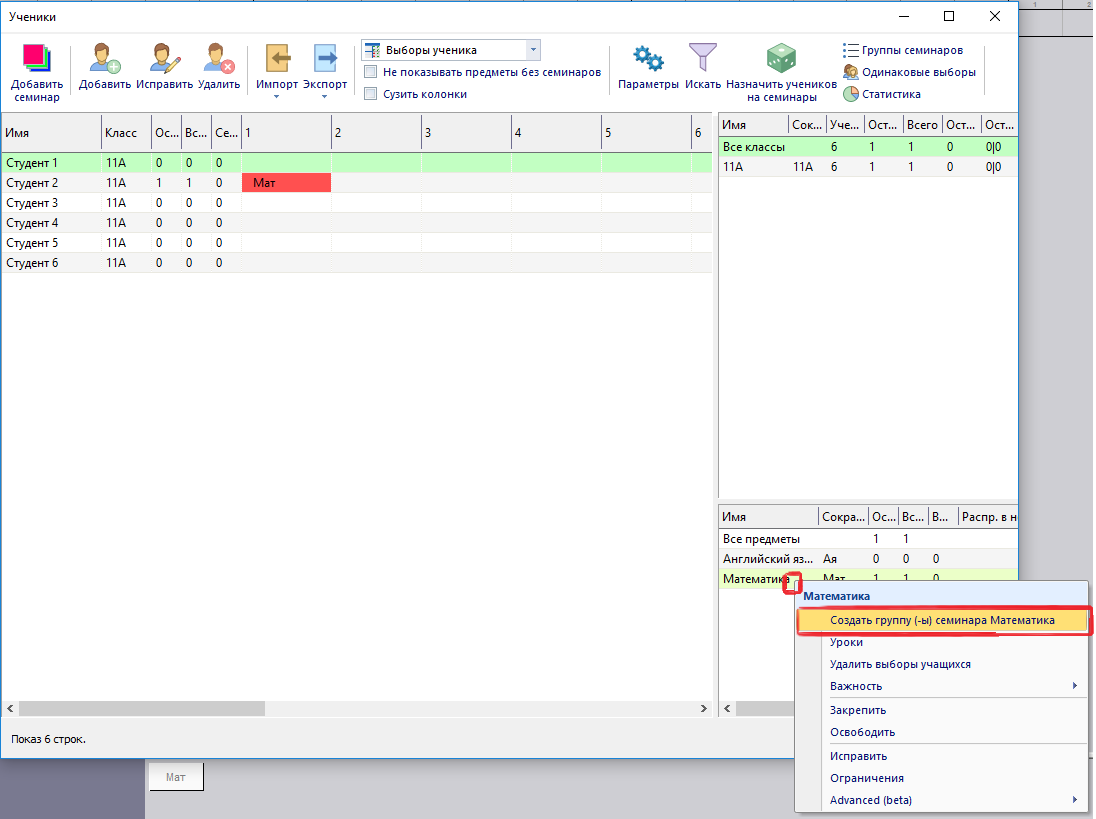The height and width of the screenshot is (819, 1096).
Task: Click the dice icon Назначить учеников на семинары
Action: [x=781, y=60]
